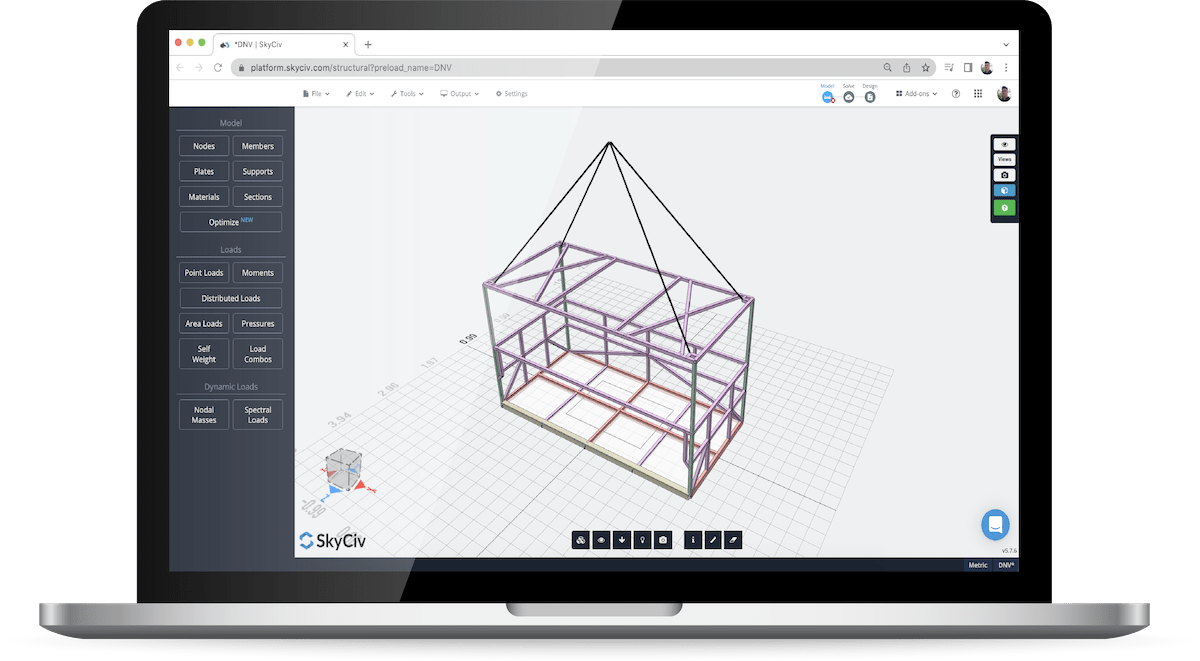Toggle the blue globe icon on the right panel

pyautogui.click(x=1003, y=190)
